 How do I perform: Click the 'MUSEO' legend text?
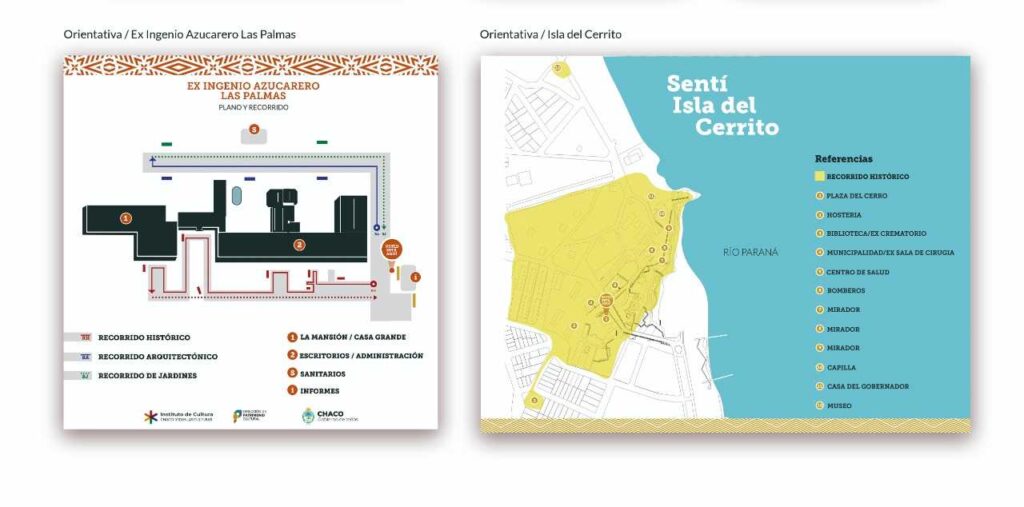tap(839, 406)
